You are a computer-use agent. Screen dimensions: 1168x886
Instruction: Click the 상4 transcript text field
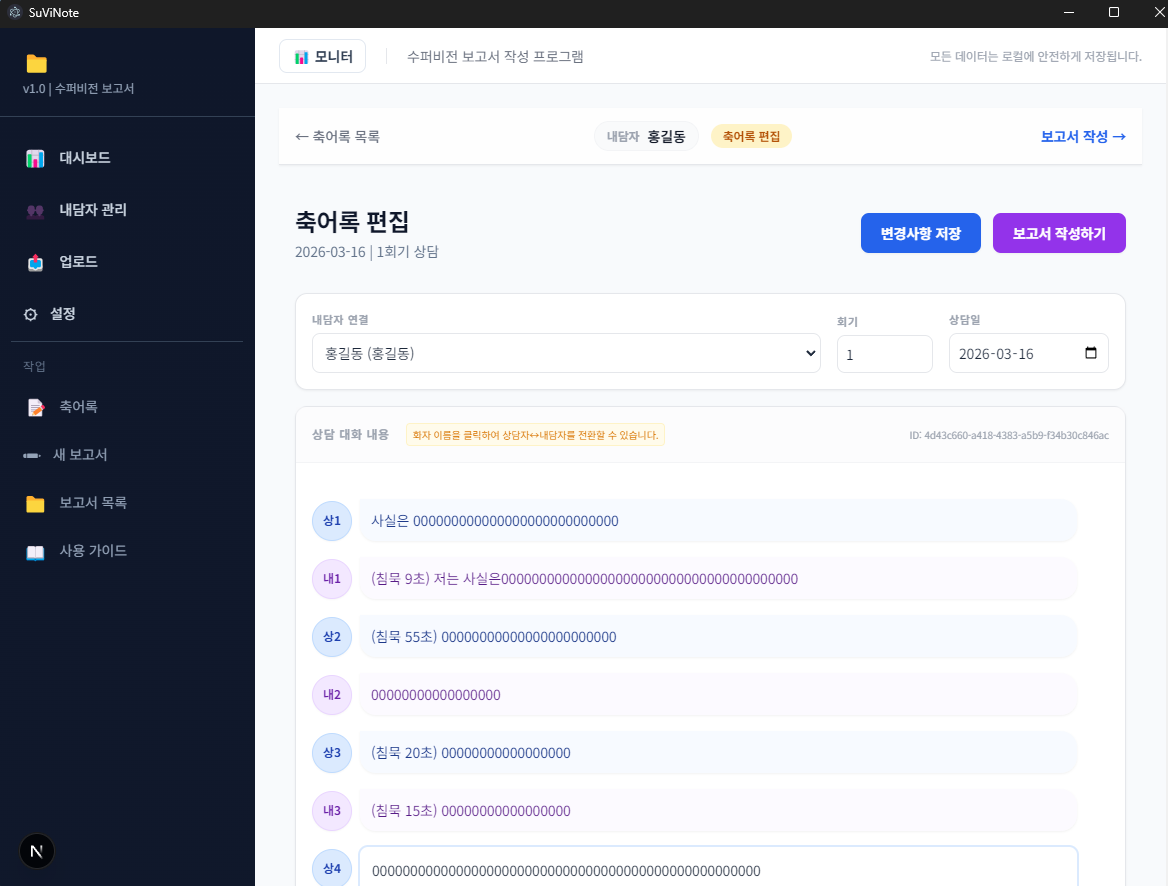[718, 868]
